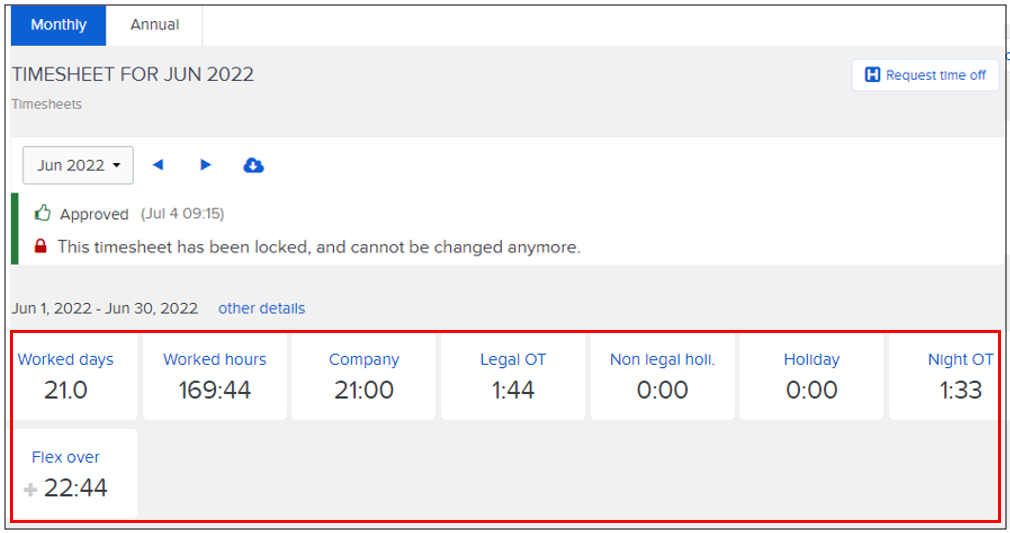
Task: Download timesheet via cloud icon
Action: pos(254,165)
